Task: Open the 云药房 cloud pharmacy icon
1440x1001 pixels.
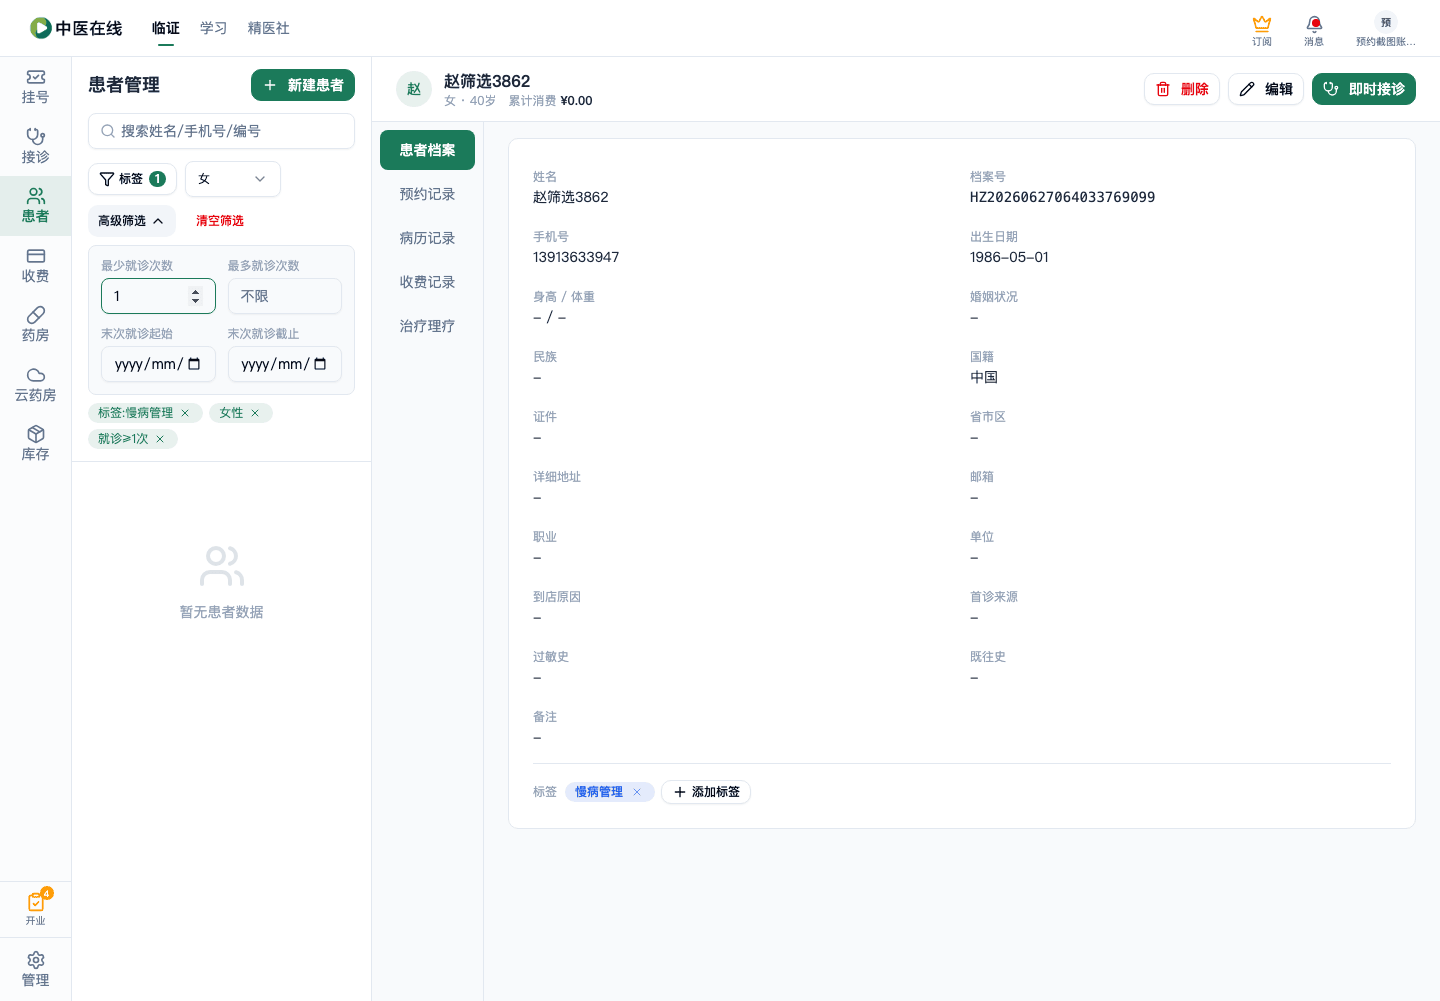Action: point(35,385)
